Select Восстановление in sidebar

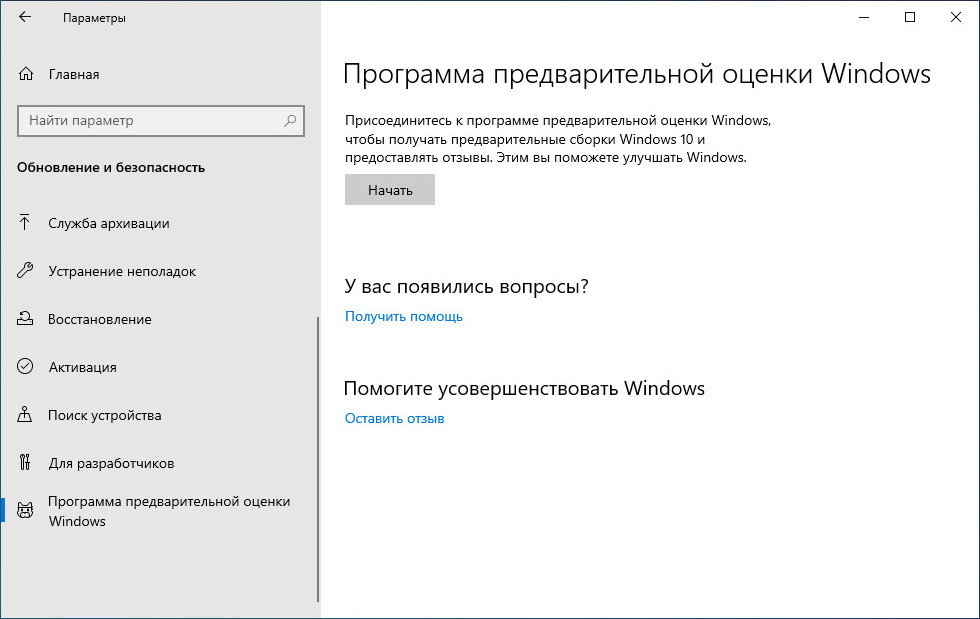click(100, 320)
